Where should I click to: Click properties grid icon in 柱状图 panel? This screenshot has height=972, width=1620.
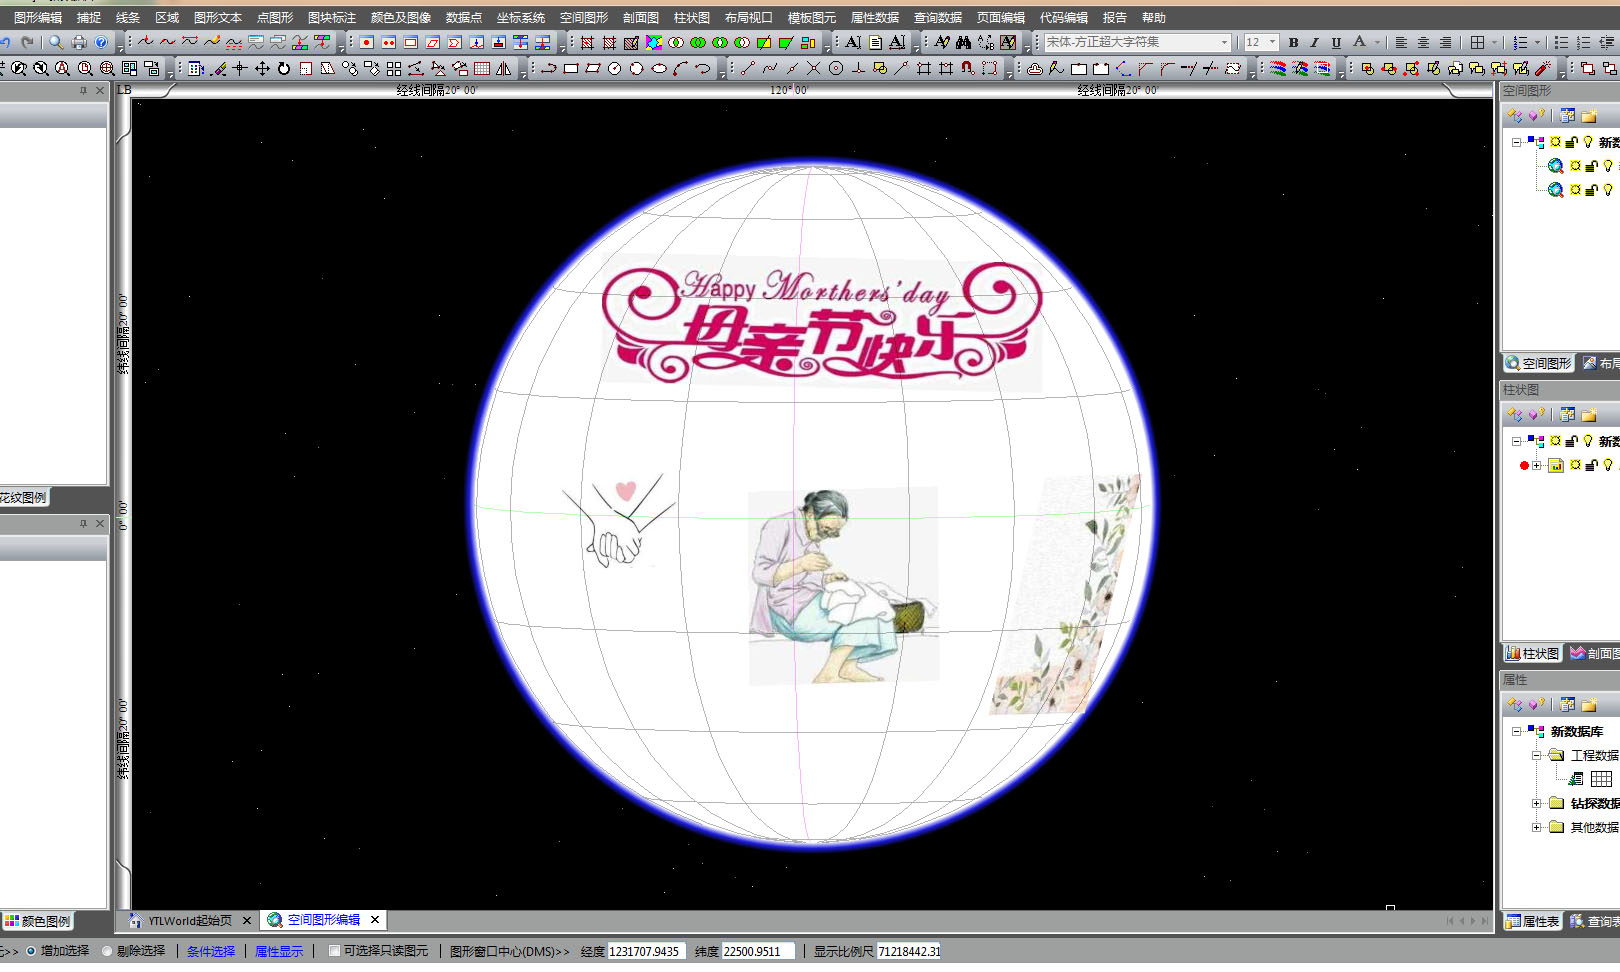1567,414
